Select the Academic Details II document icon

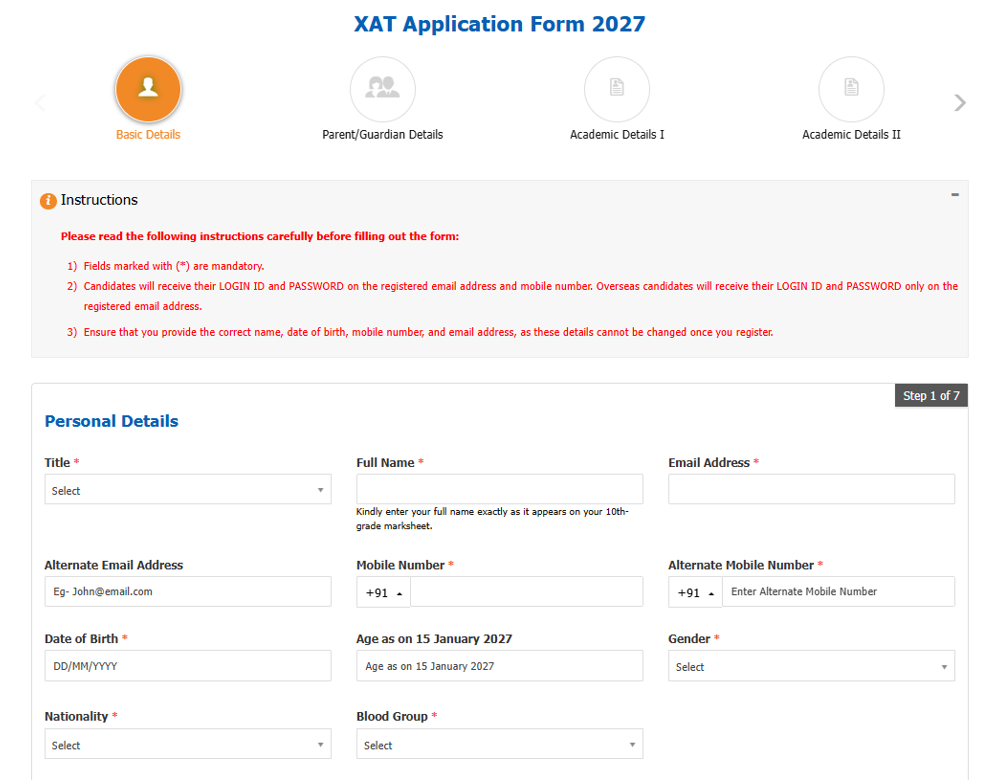(851, 89)
